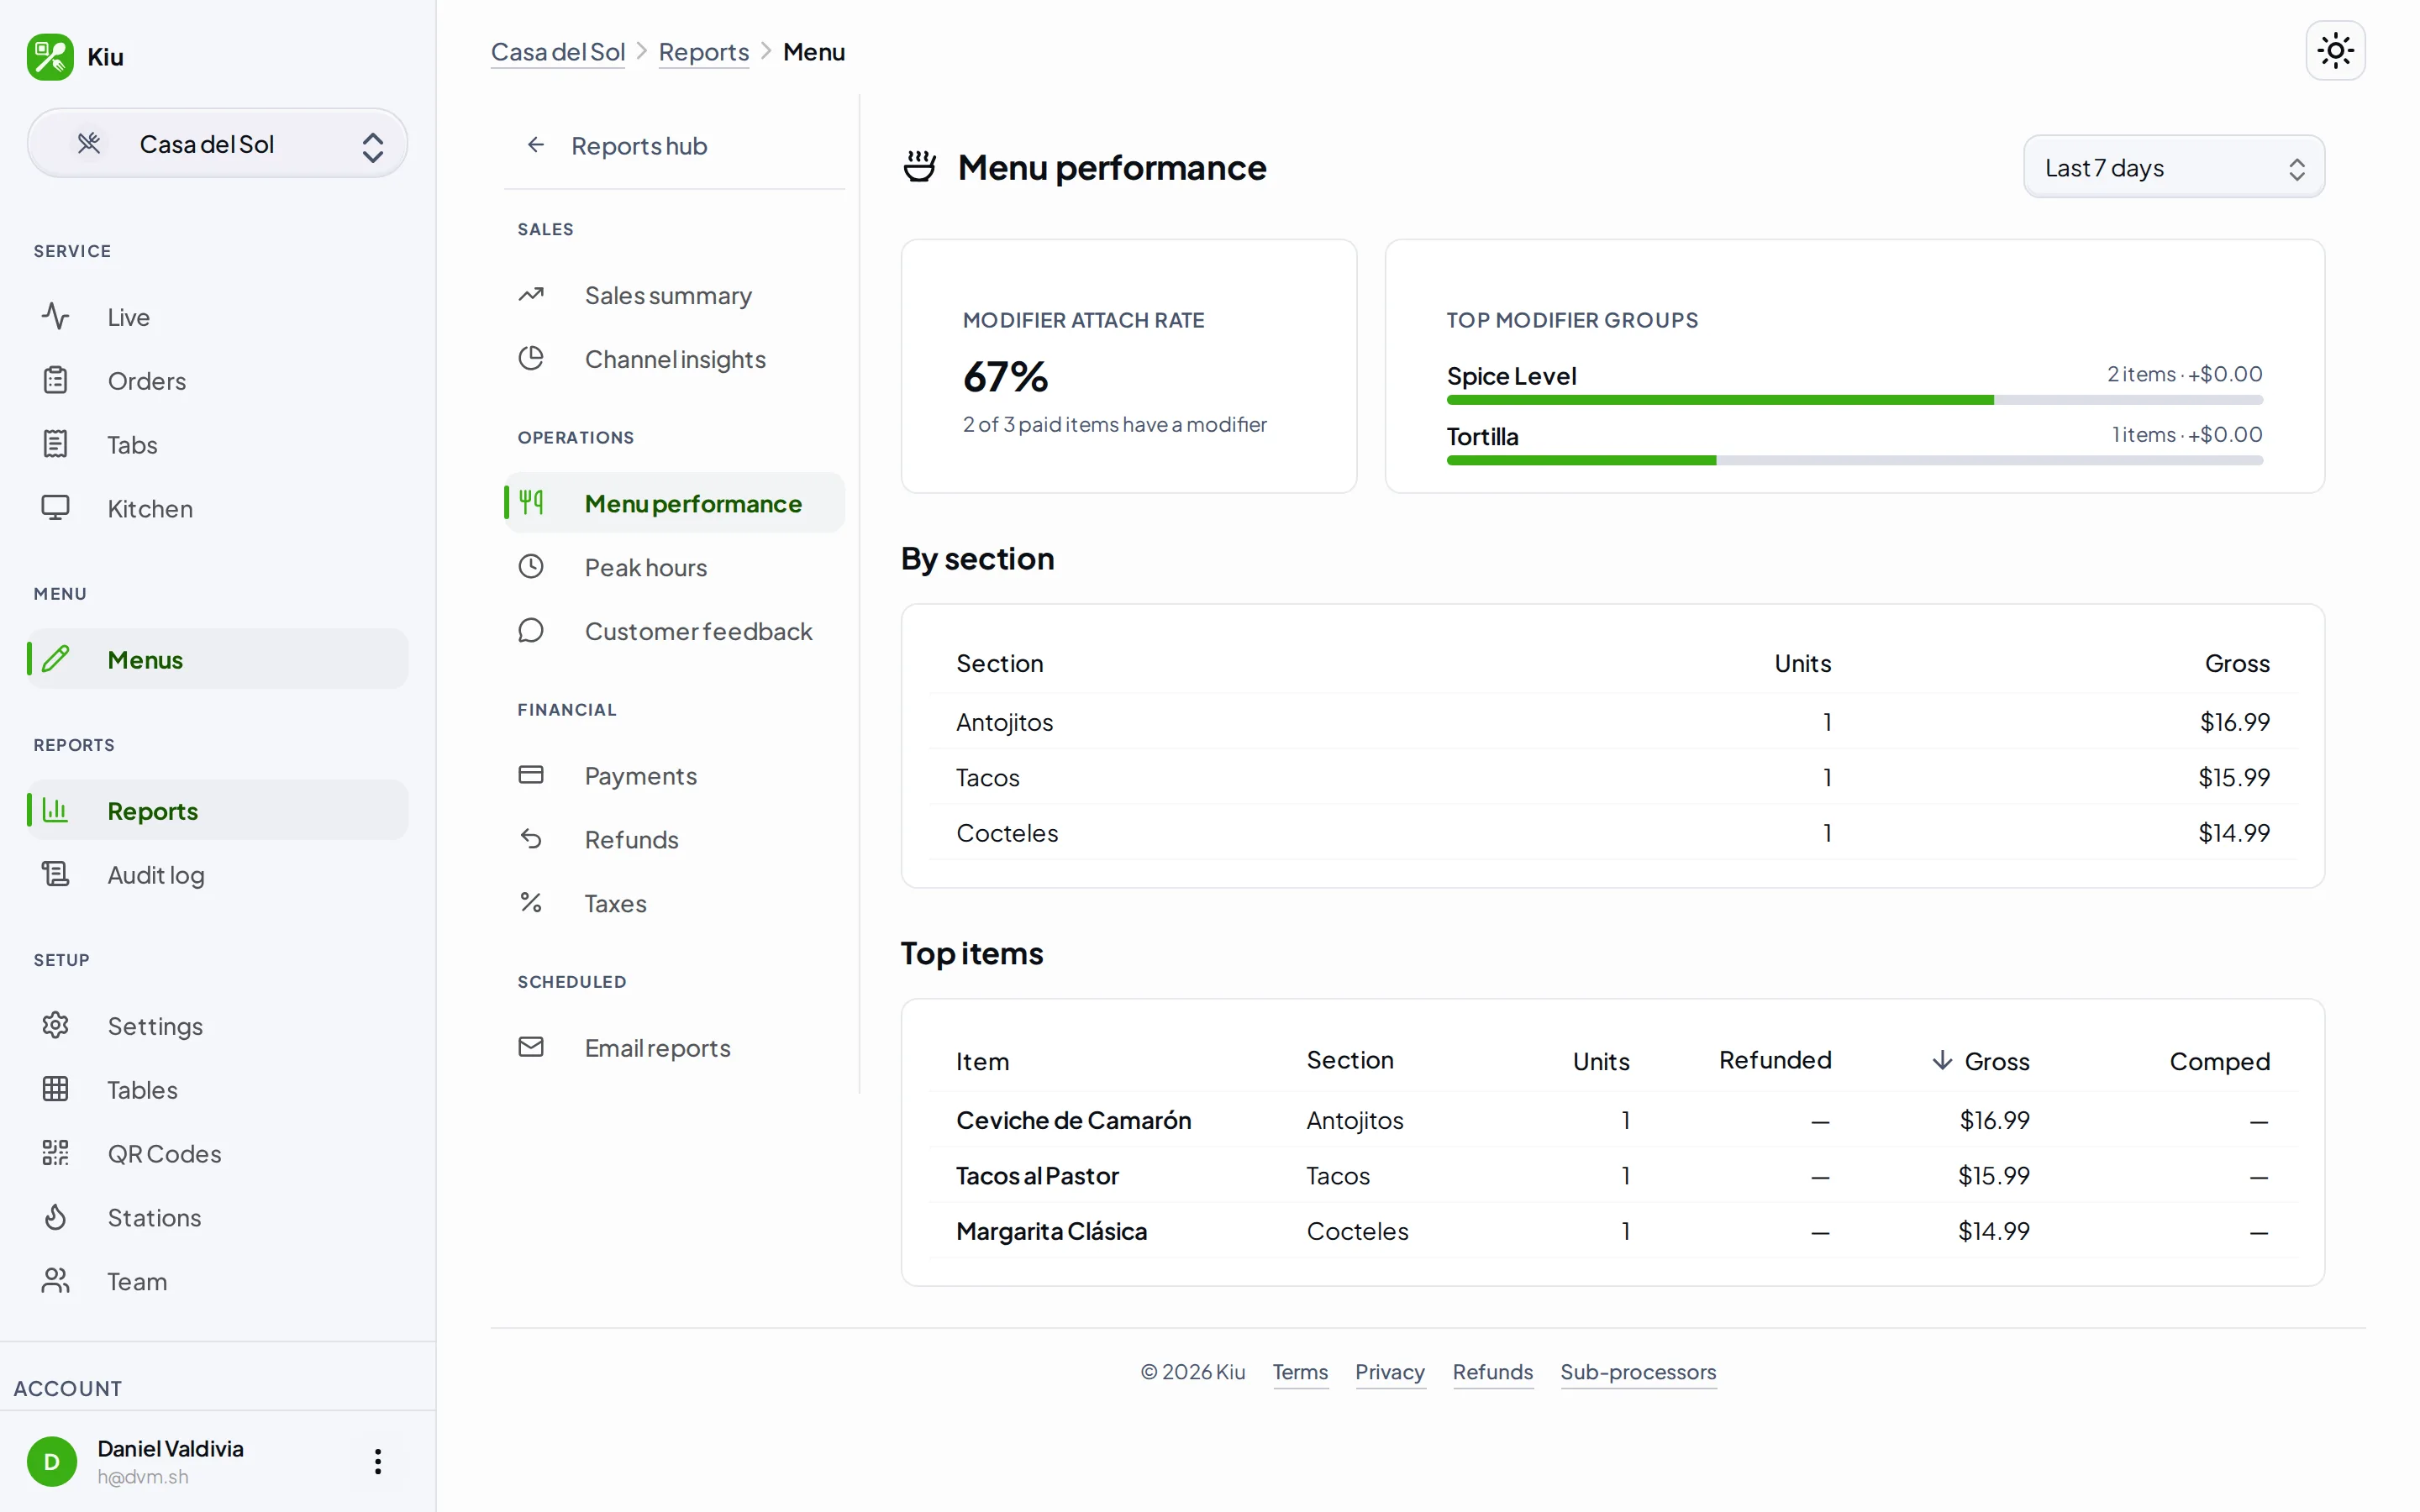Click the Menu performance heading bowl icon
The image size is (2420, 1512).
(x=920, y=167)
